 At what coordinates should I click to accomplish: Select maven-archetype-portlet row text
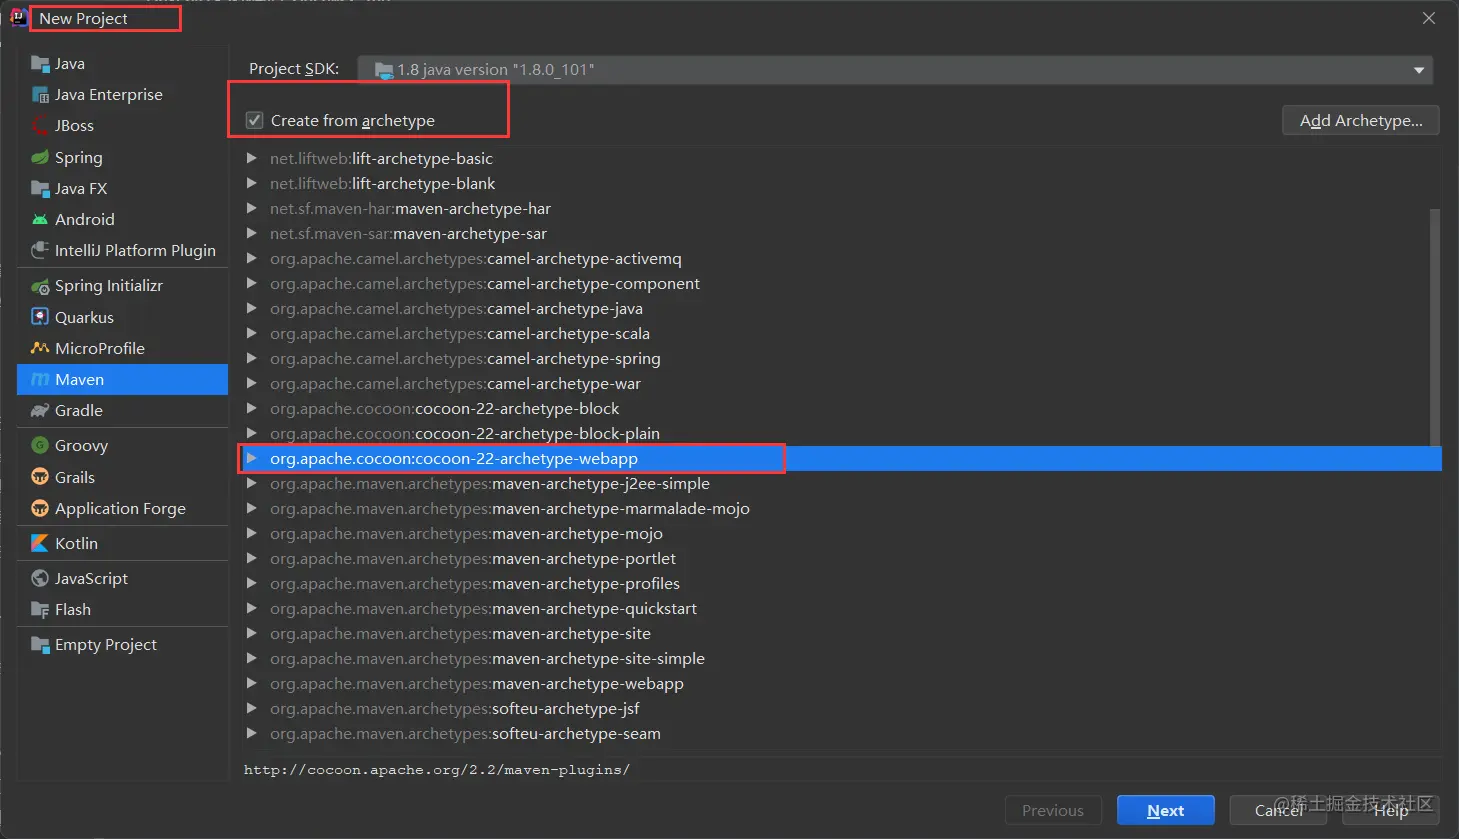point(473,558)
